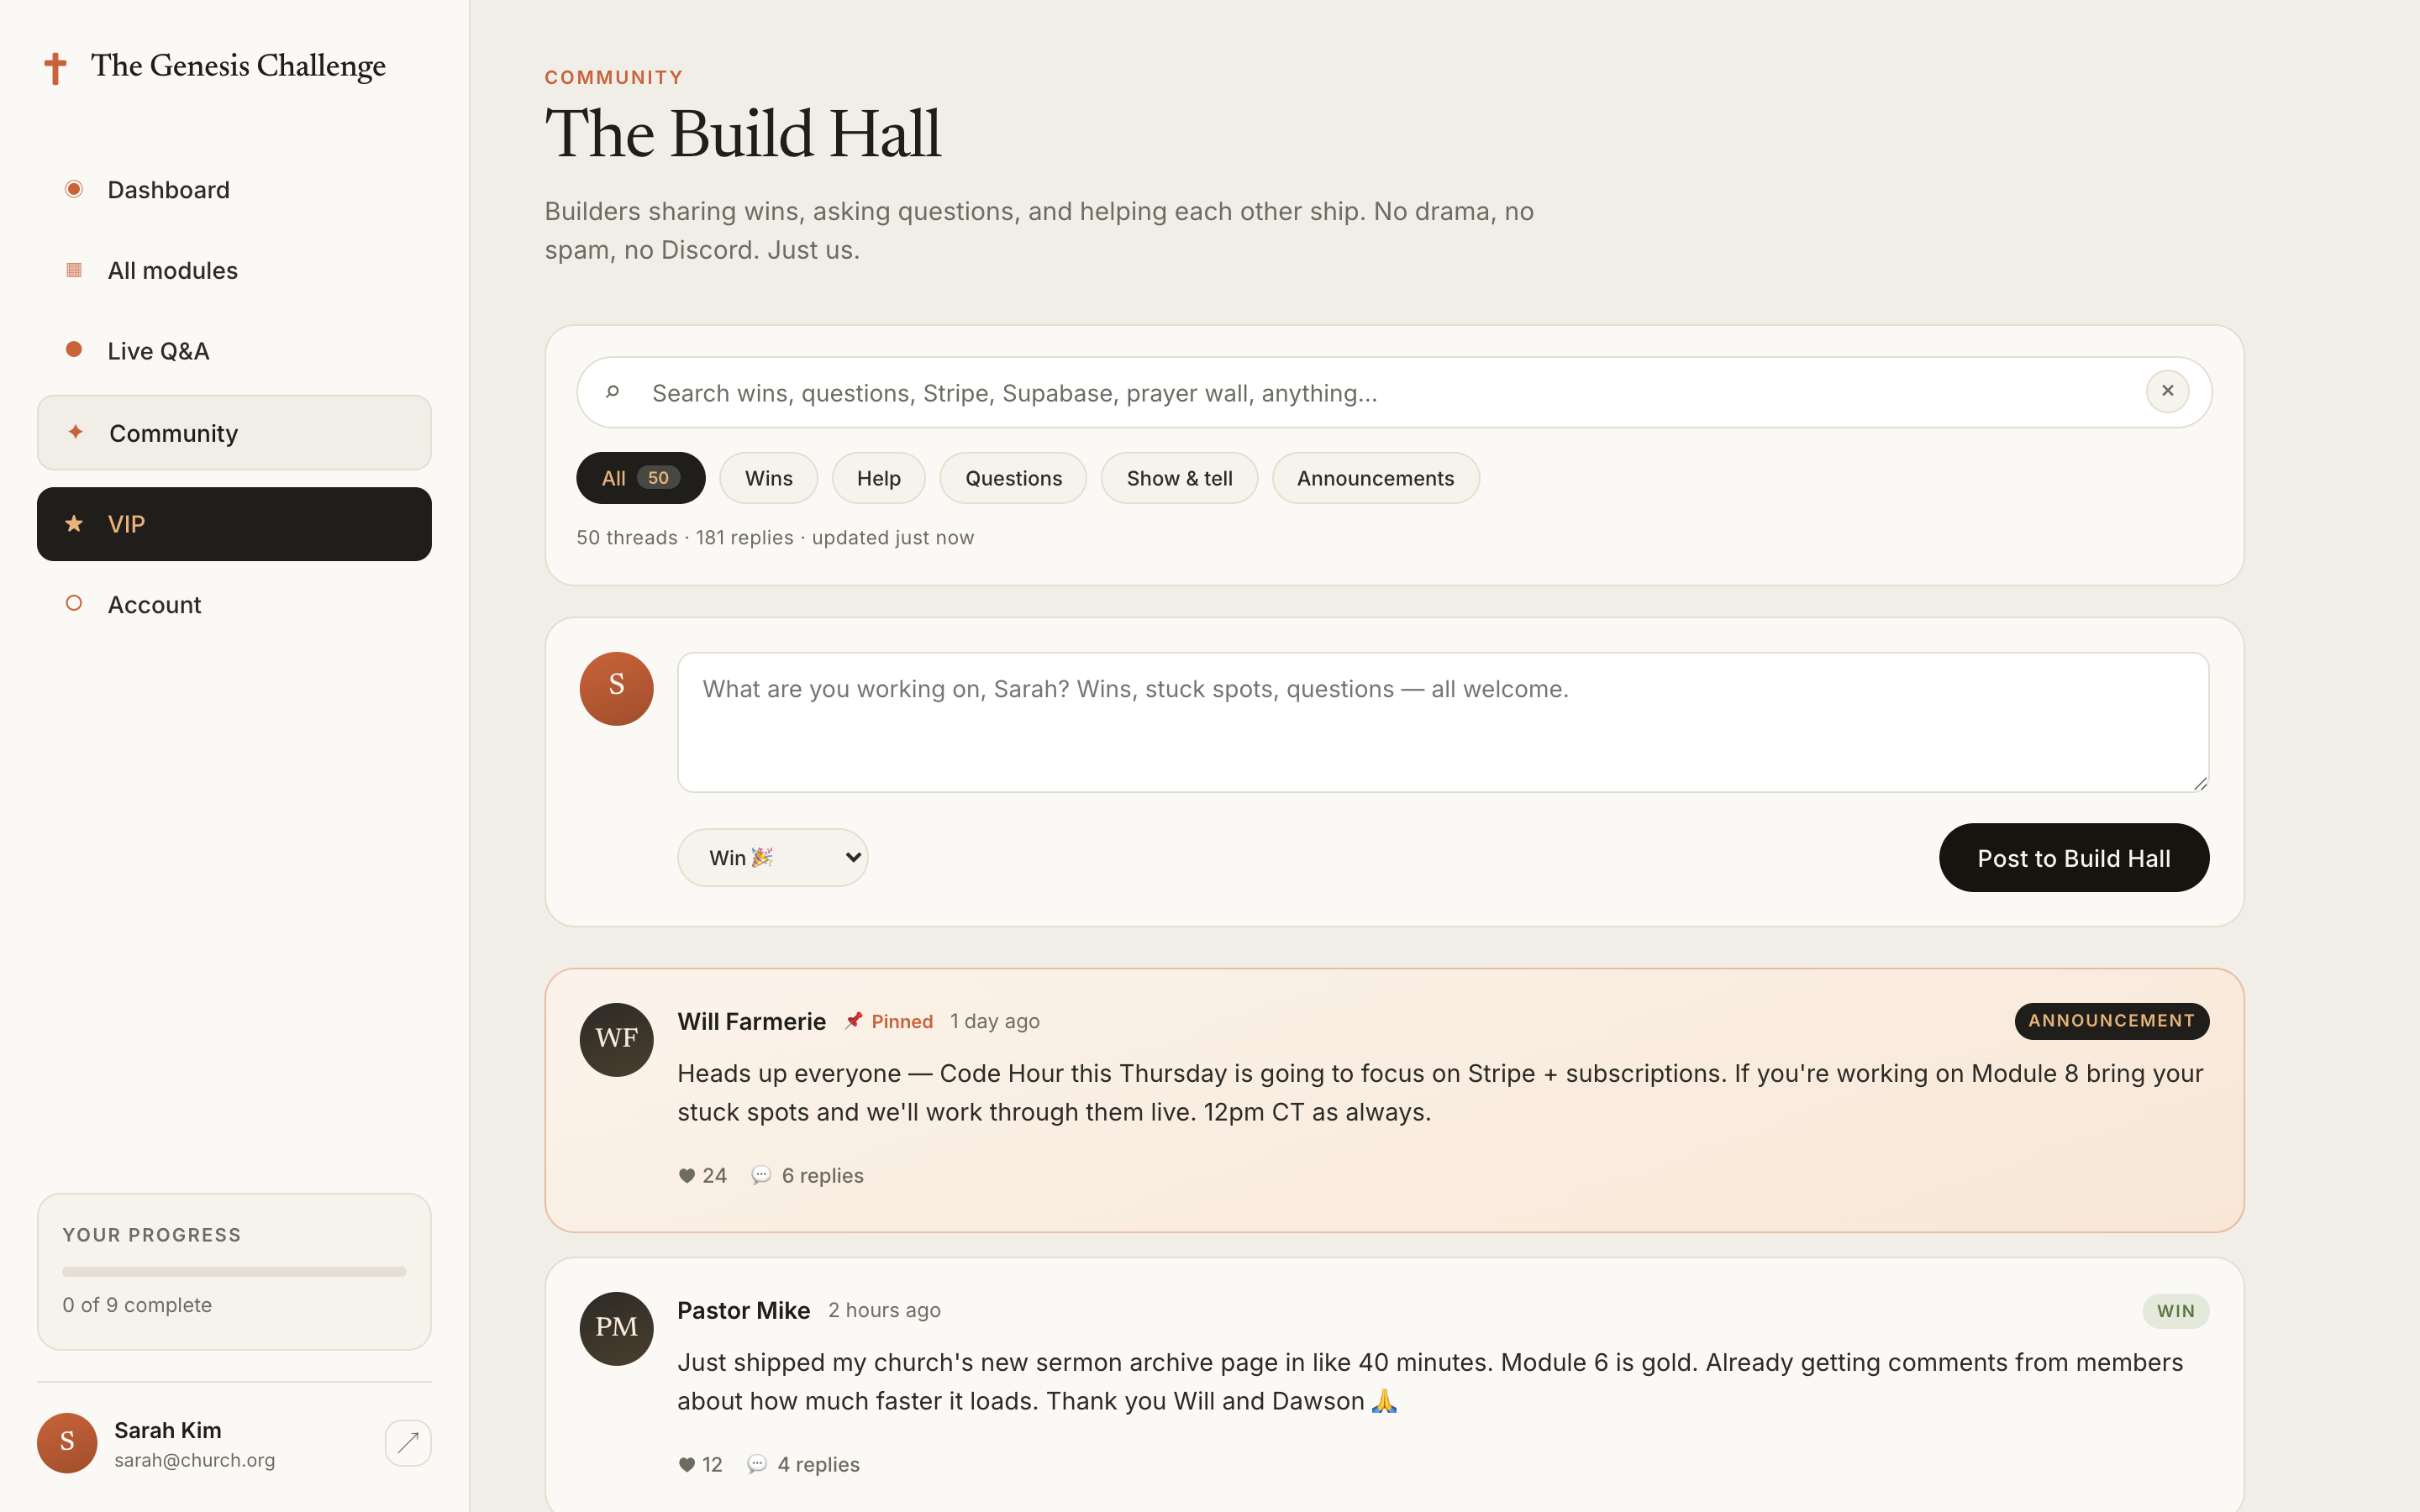Click the magnifying glass in the search bar
This screenshot has width=2420, height=1512.
pos(613,392)
